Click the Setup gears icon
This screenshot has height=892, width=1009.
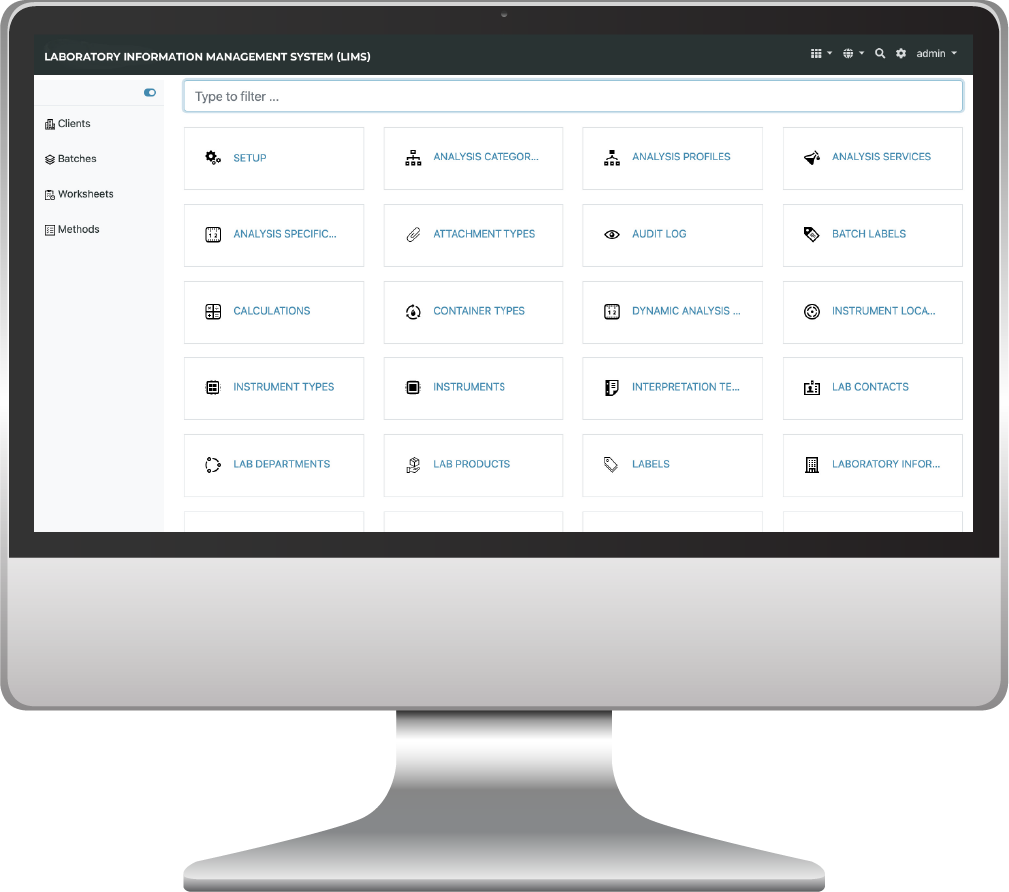[213, 158]
